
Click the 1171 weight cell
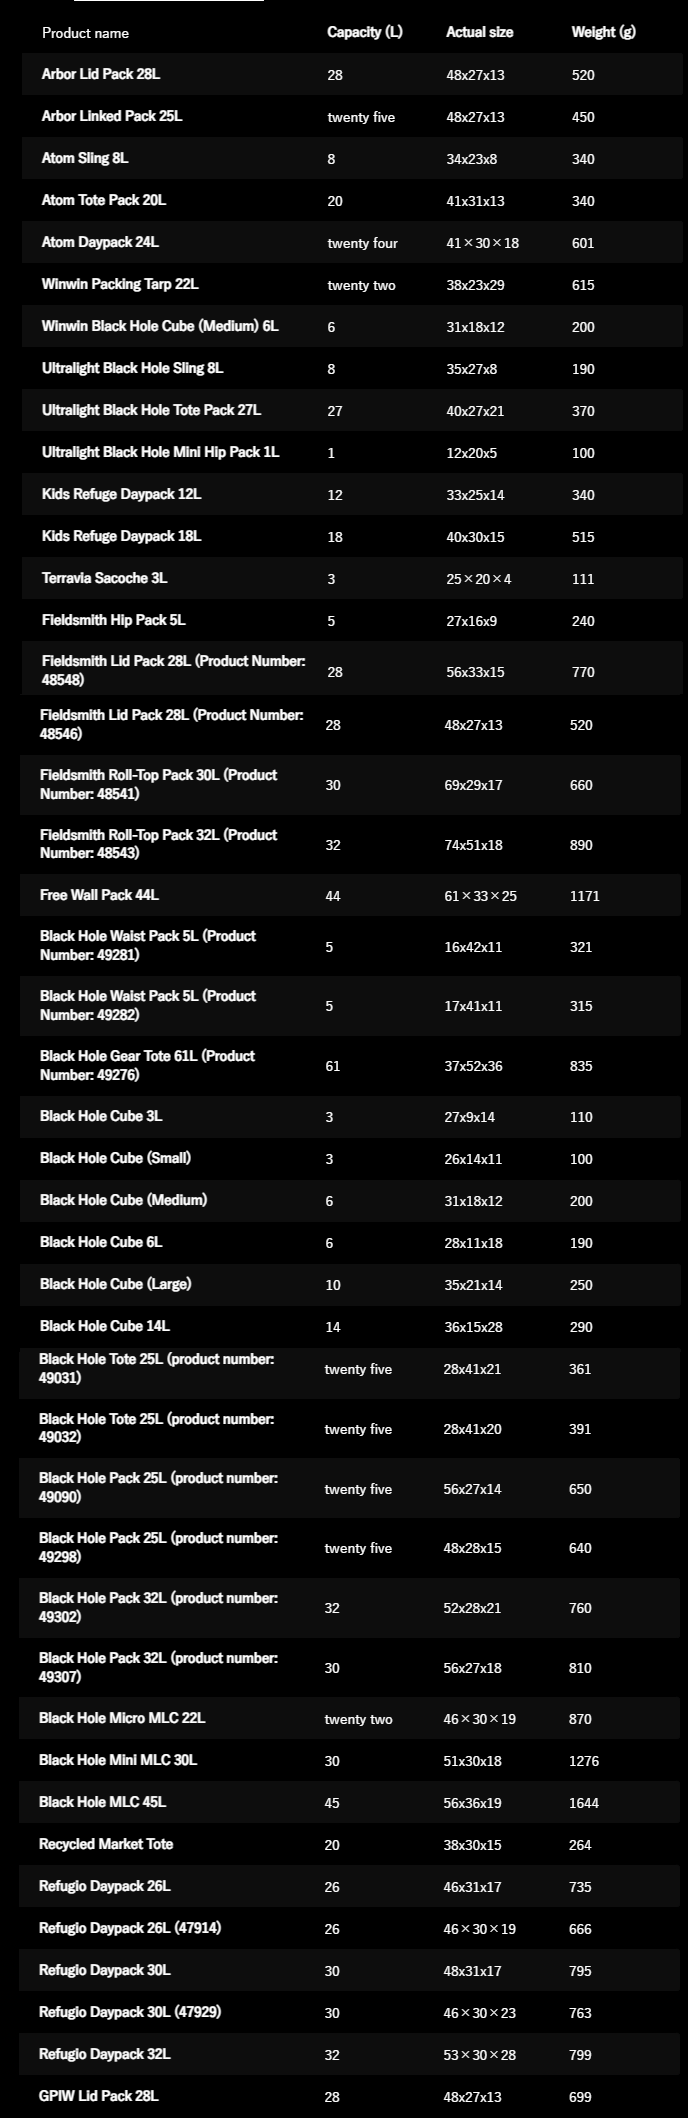tap(584, 896)
